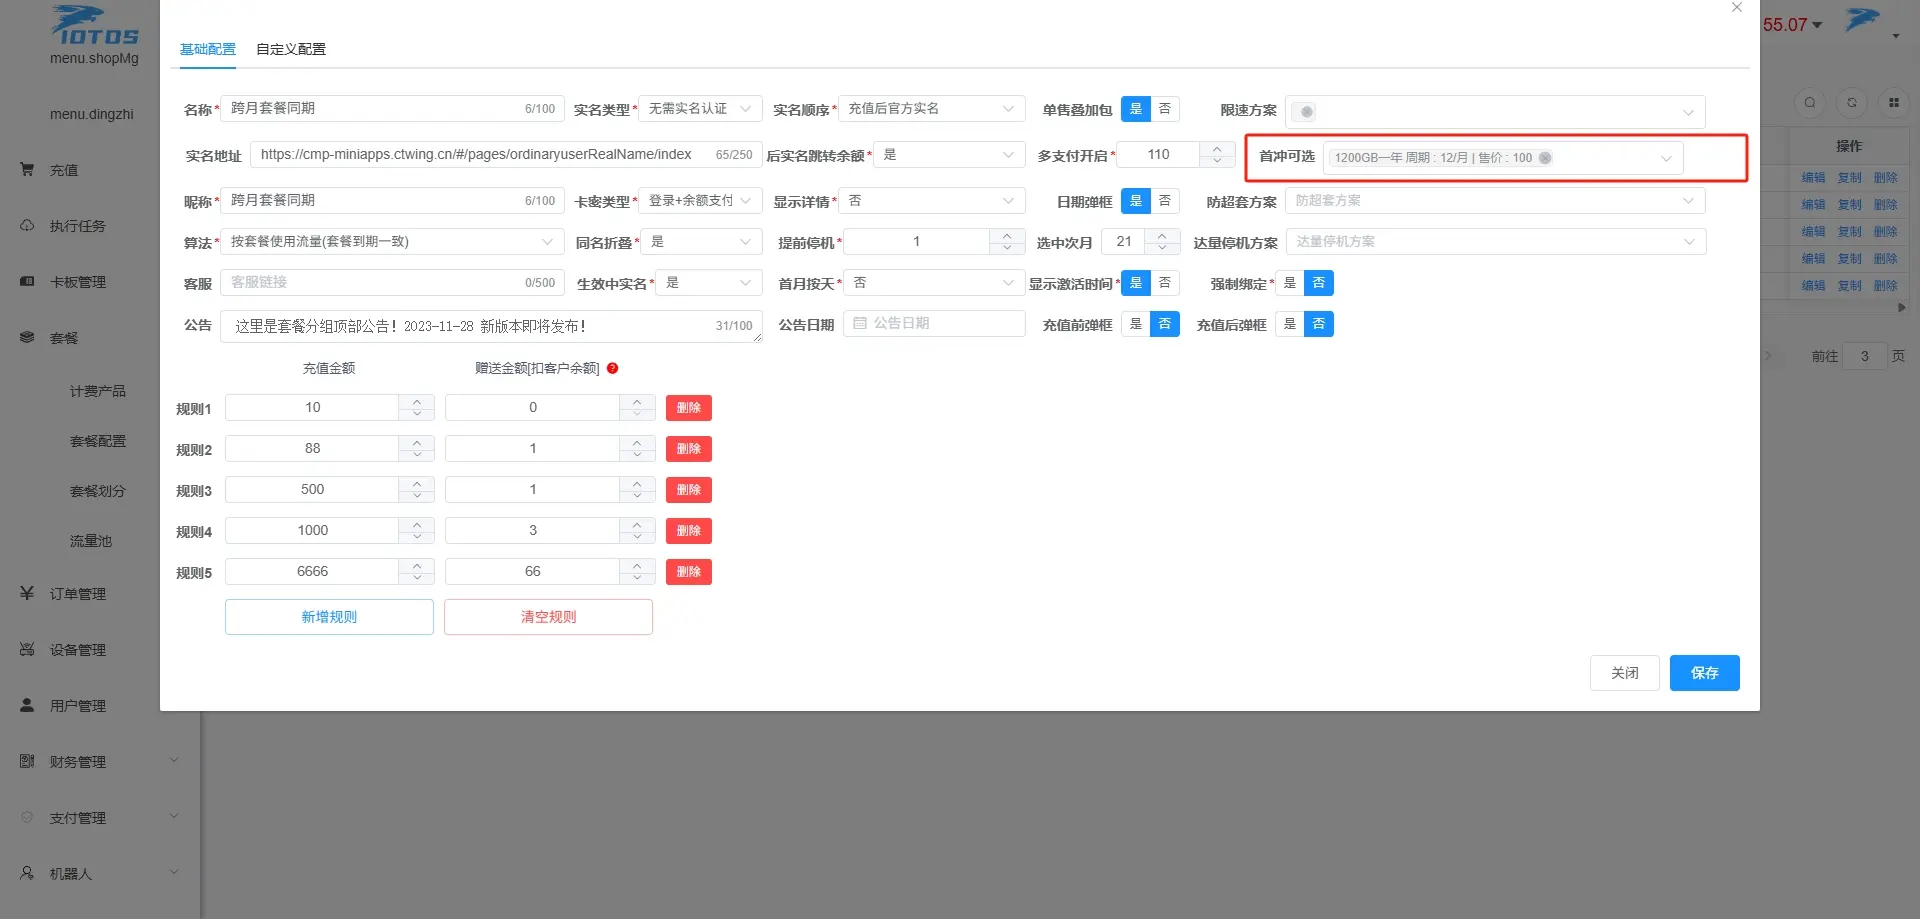Screen dimensions: 1920x919
Task: Increase 多支付开启 value with up arrow
Action: (1217, 148)
